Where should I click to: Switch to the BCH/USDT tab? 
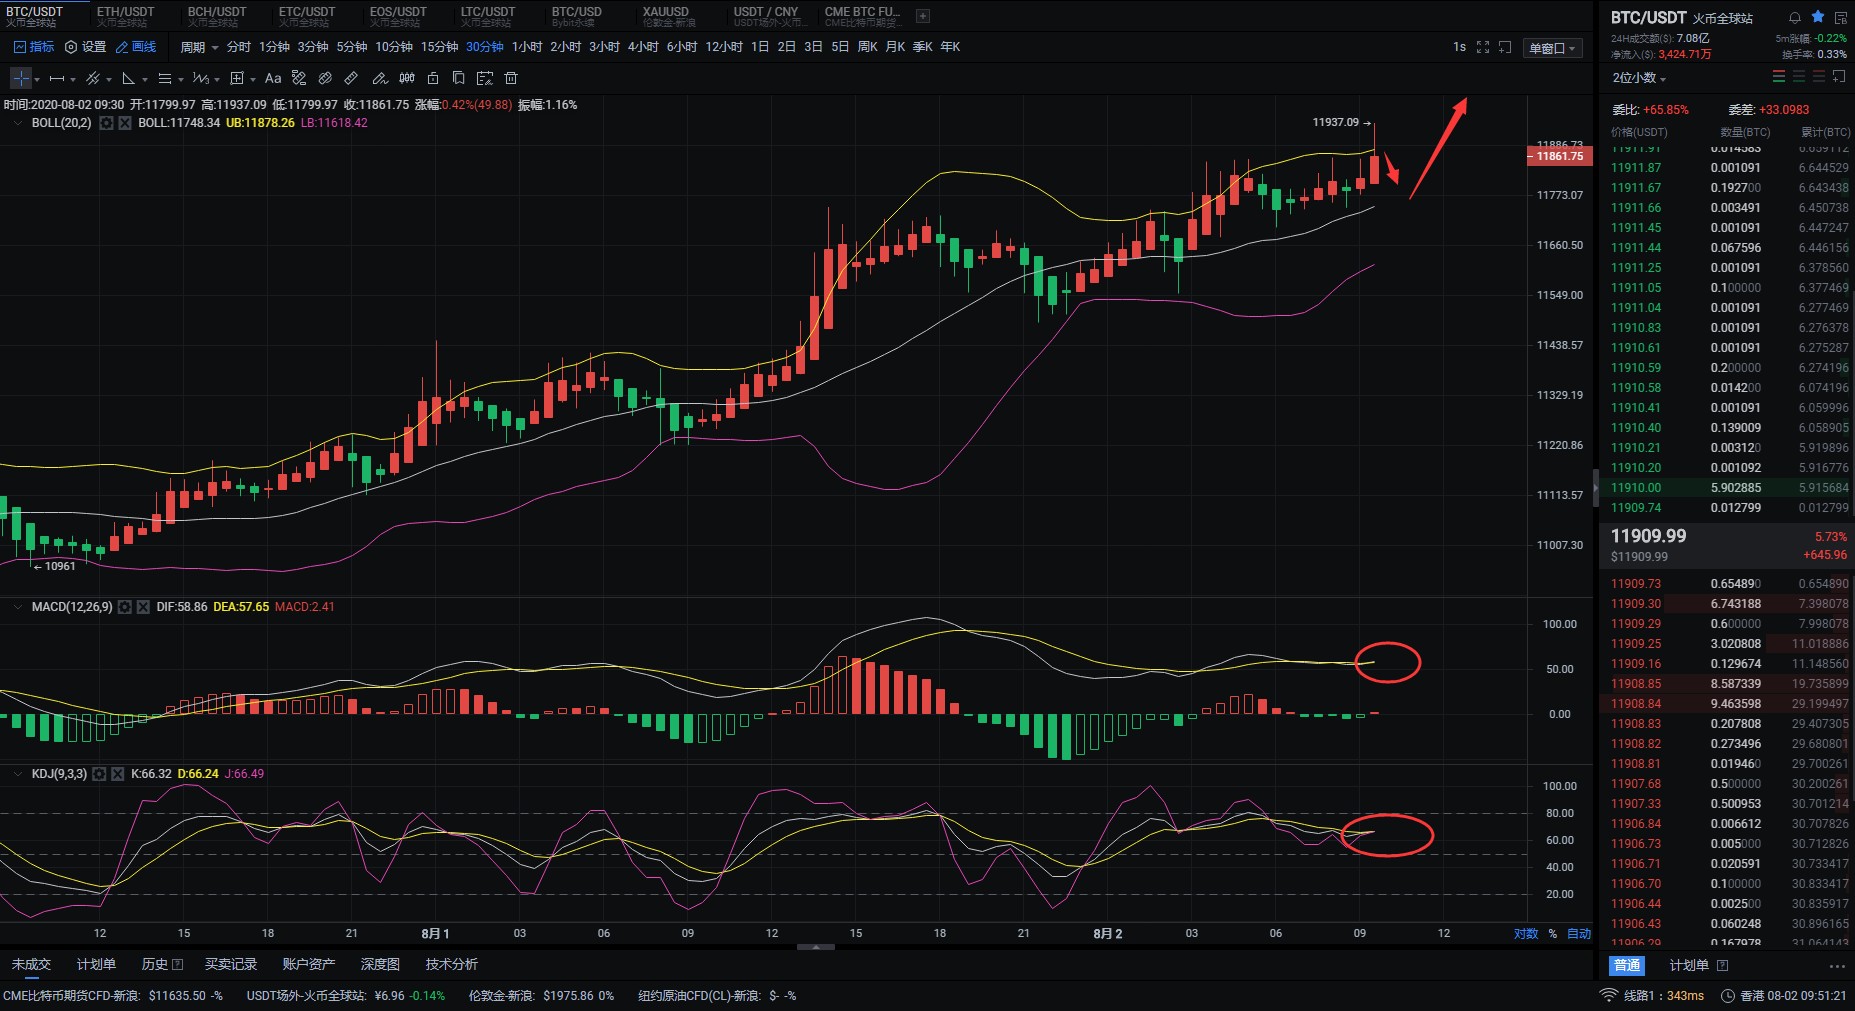point(216,16)
